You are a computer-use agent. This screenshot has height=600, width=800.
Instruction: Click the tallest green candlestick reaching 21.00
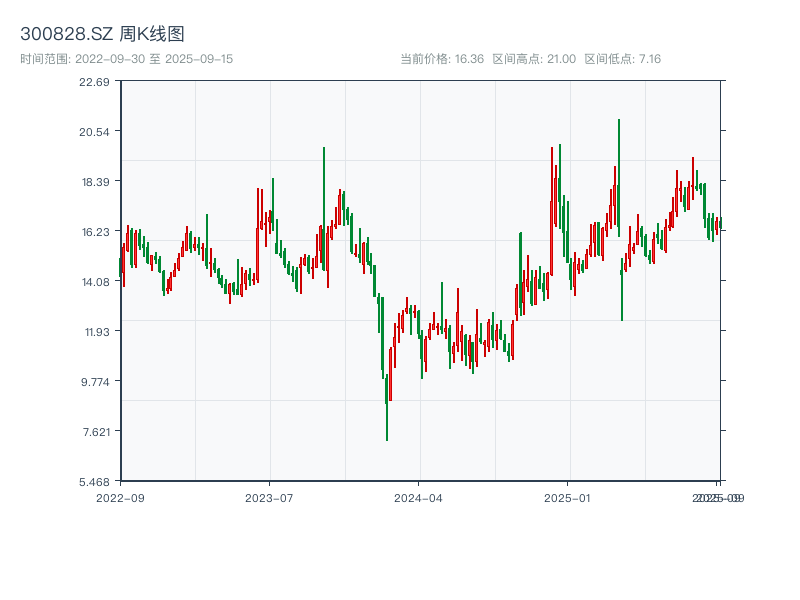coord(619,178)
